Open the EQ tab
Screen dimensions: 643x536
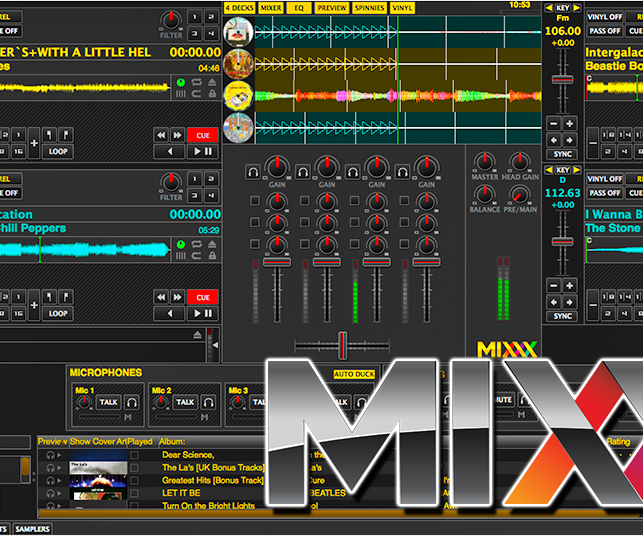point(299,8)
